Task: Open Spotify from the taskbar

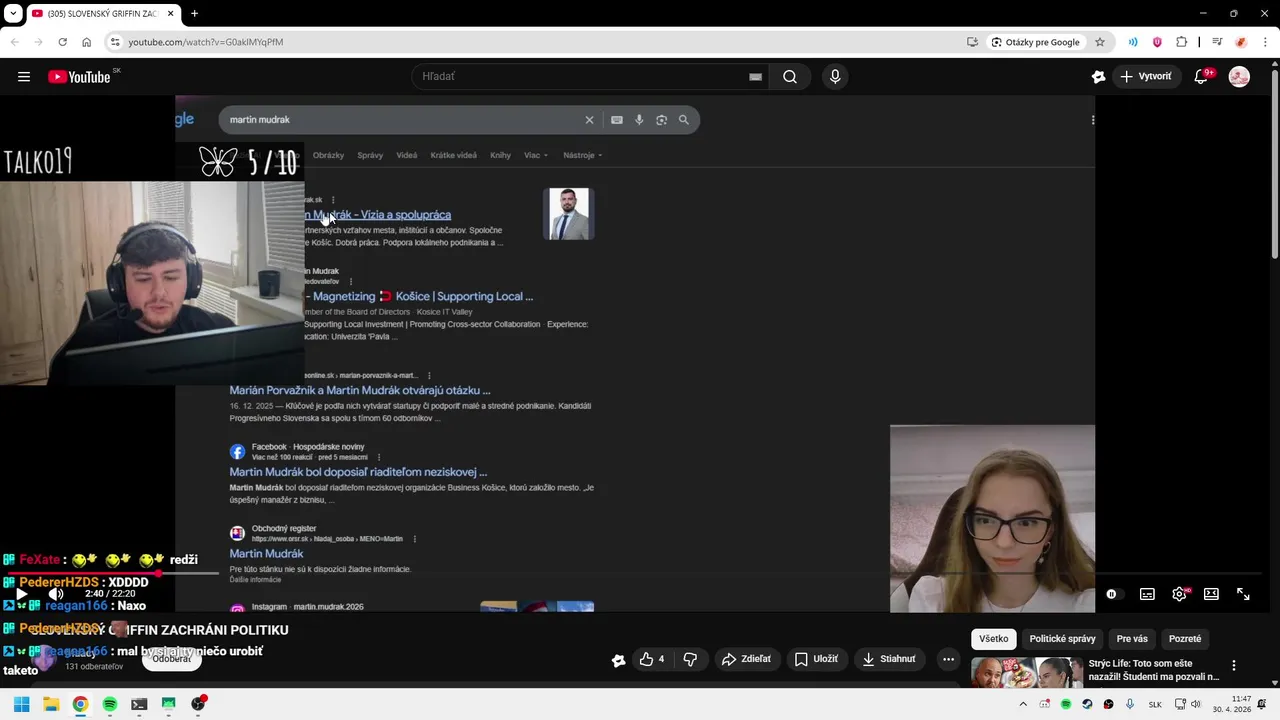Action: pyautogui.click(x=110, y=704)
